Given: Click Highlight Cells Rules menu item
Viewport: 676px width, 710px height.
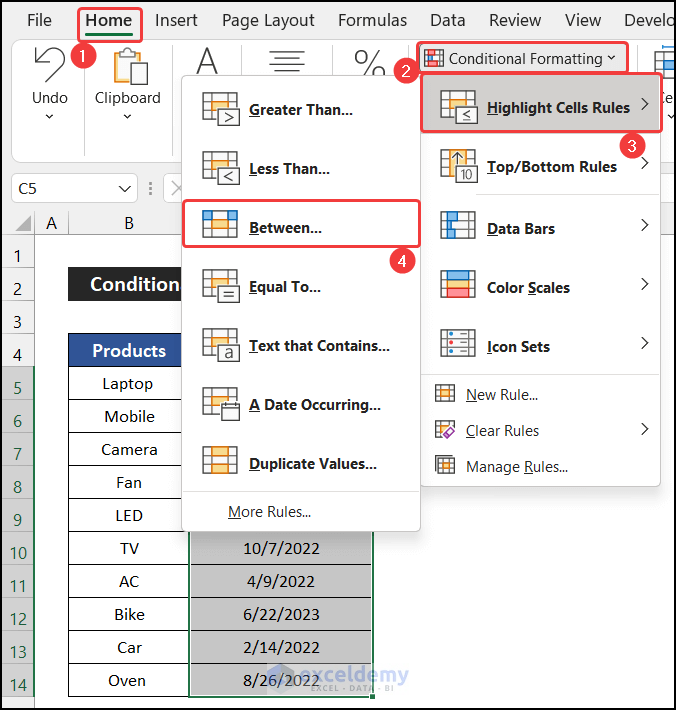Looking at the screenshot, I should [541, 104].
